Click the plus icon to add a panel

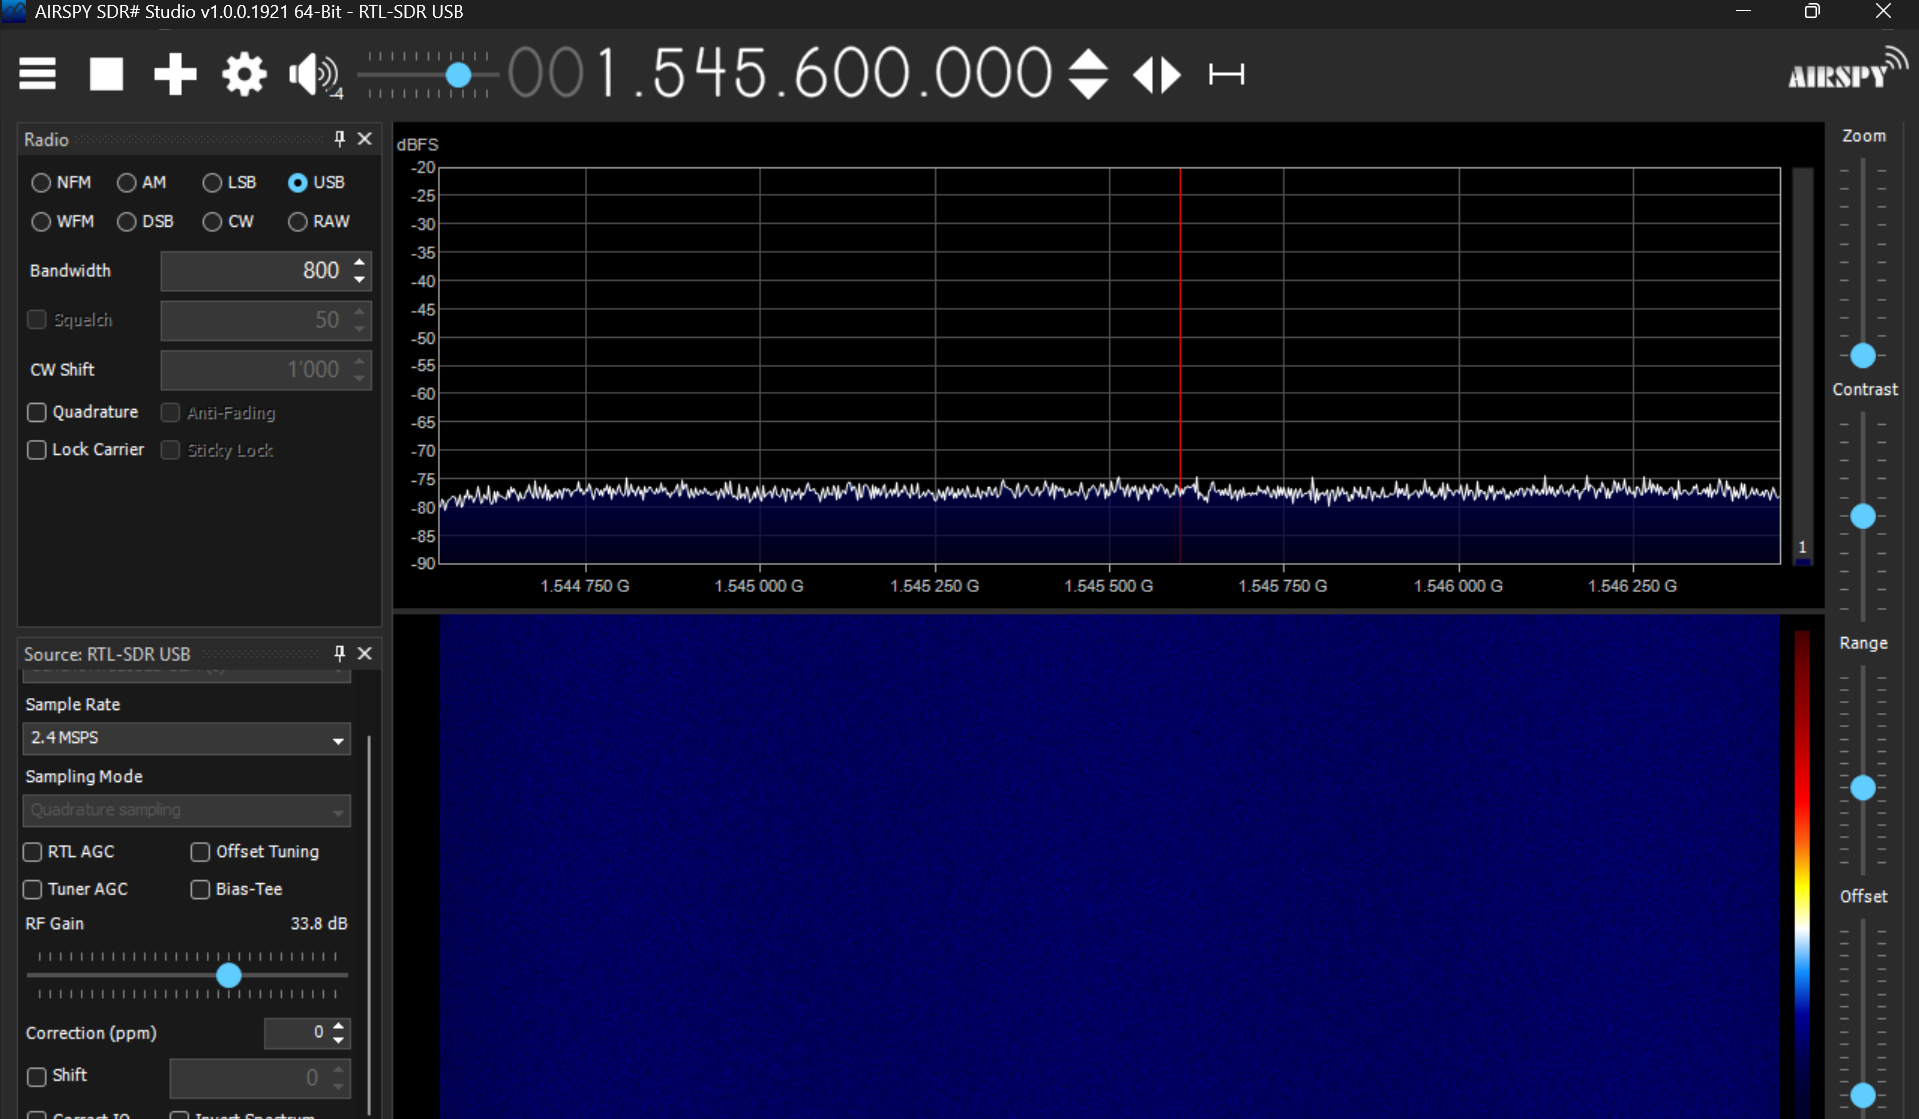tap(175, 74)
